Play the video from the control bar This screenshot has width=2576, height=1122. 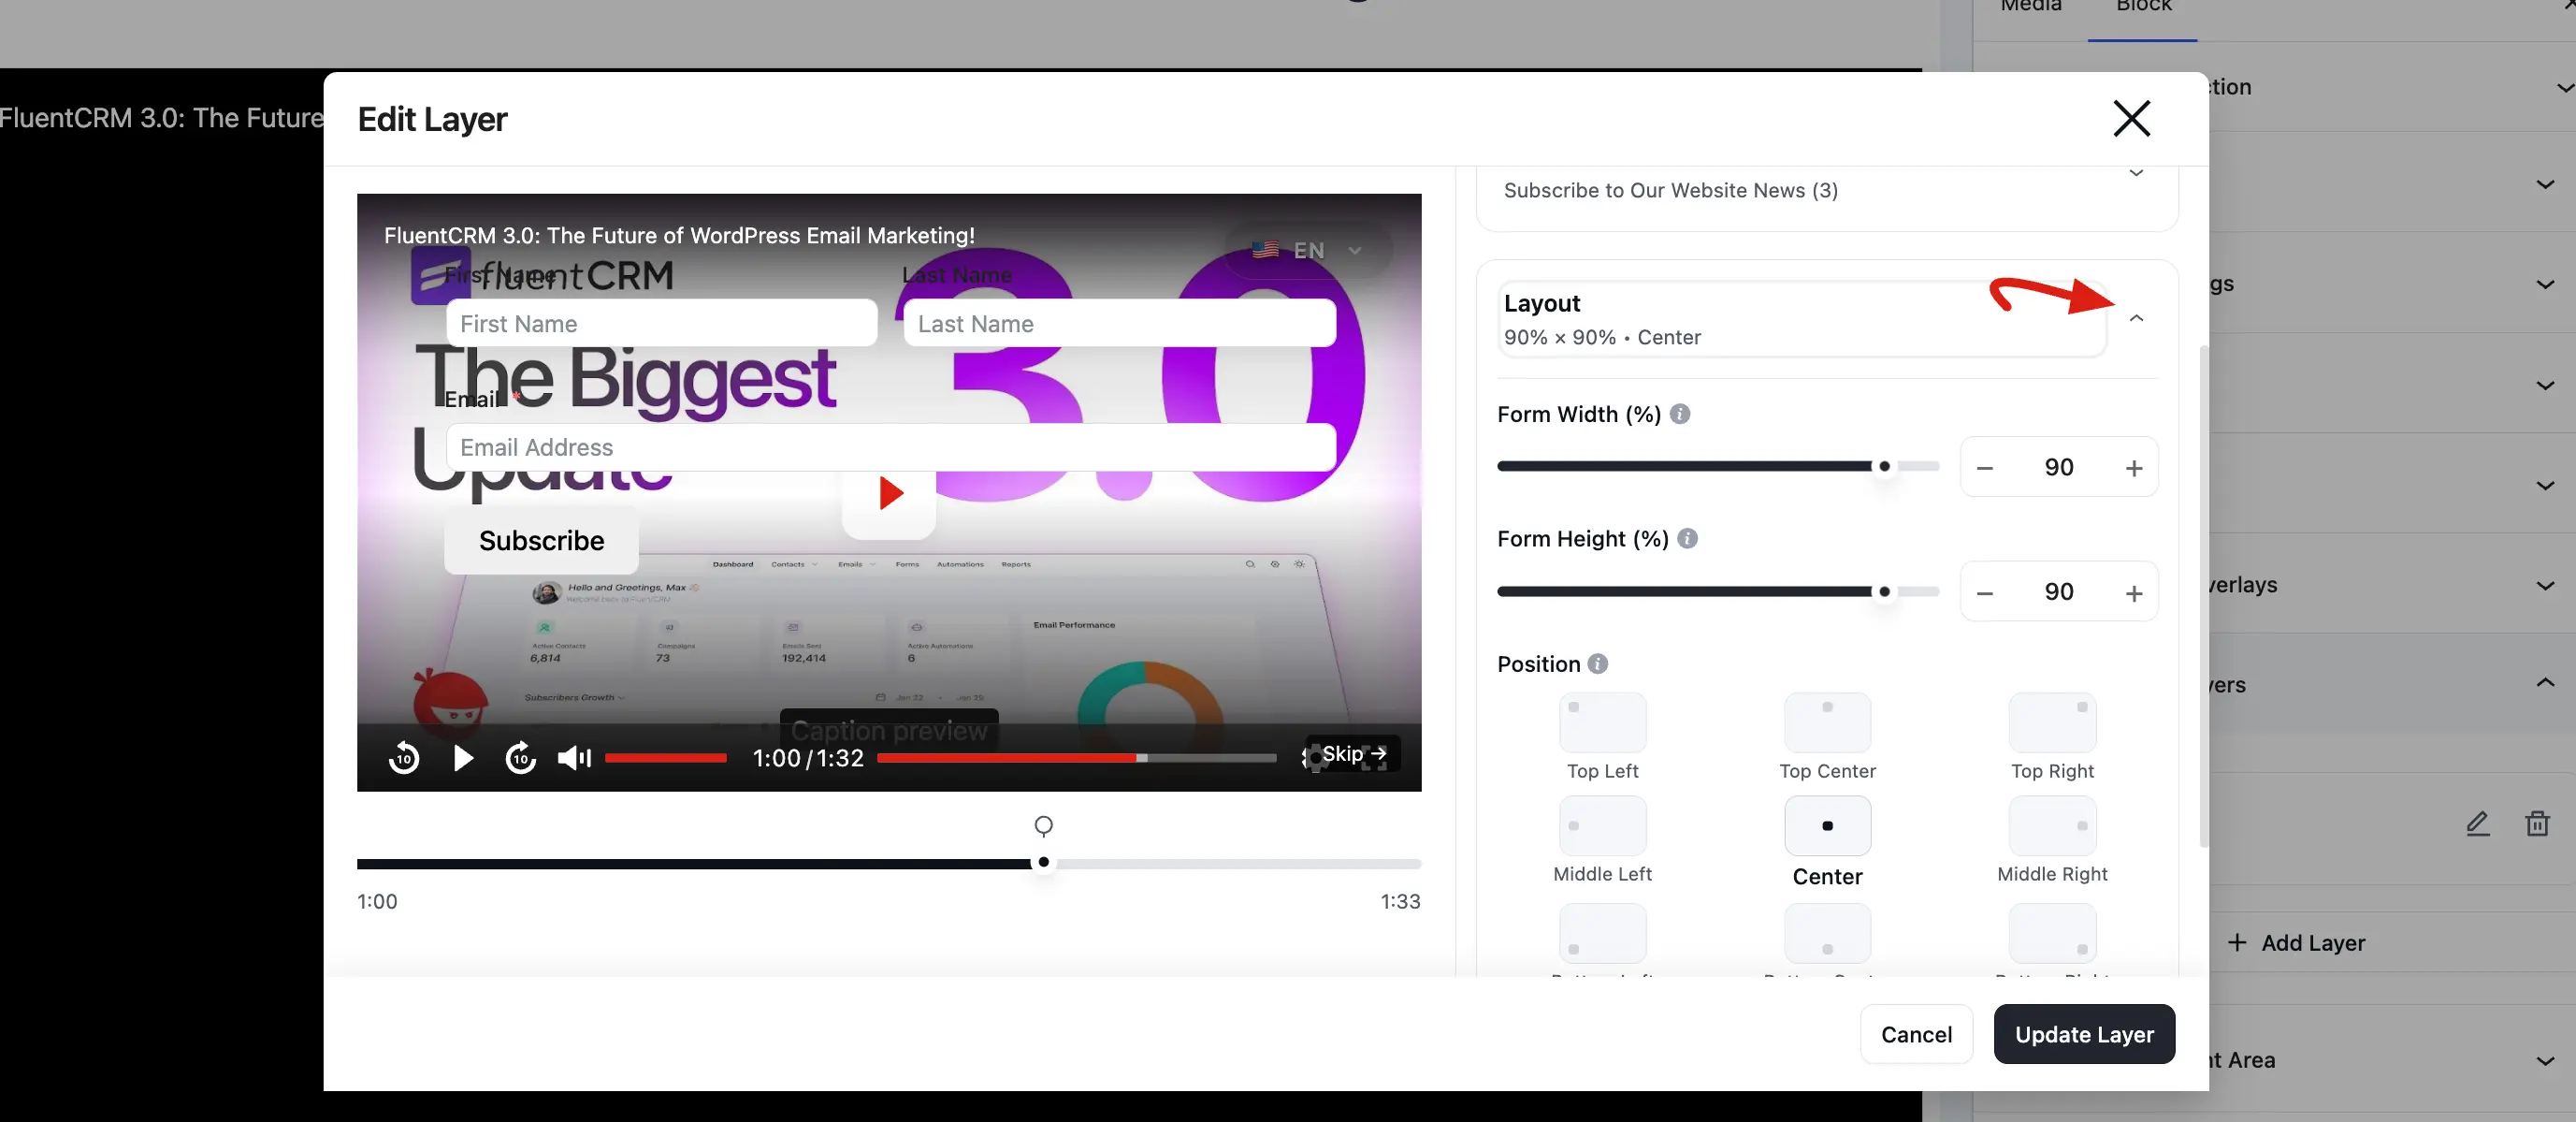462,758
